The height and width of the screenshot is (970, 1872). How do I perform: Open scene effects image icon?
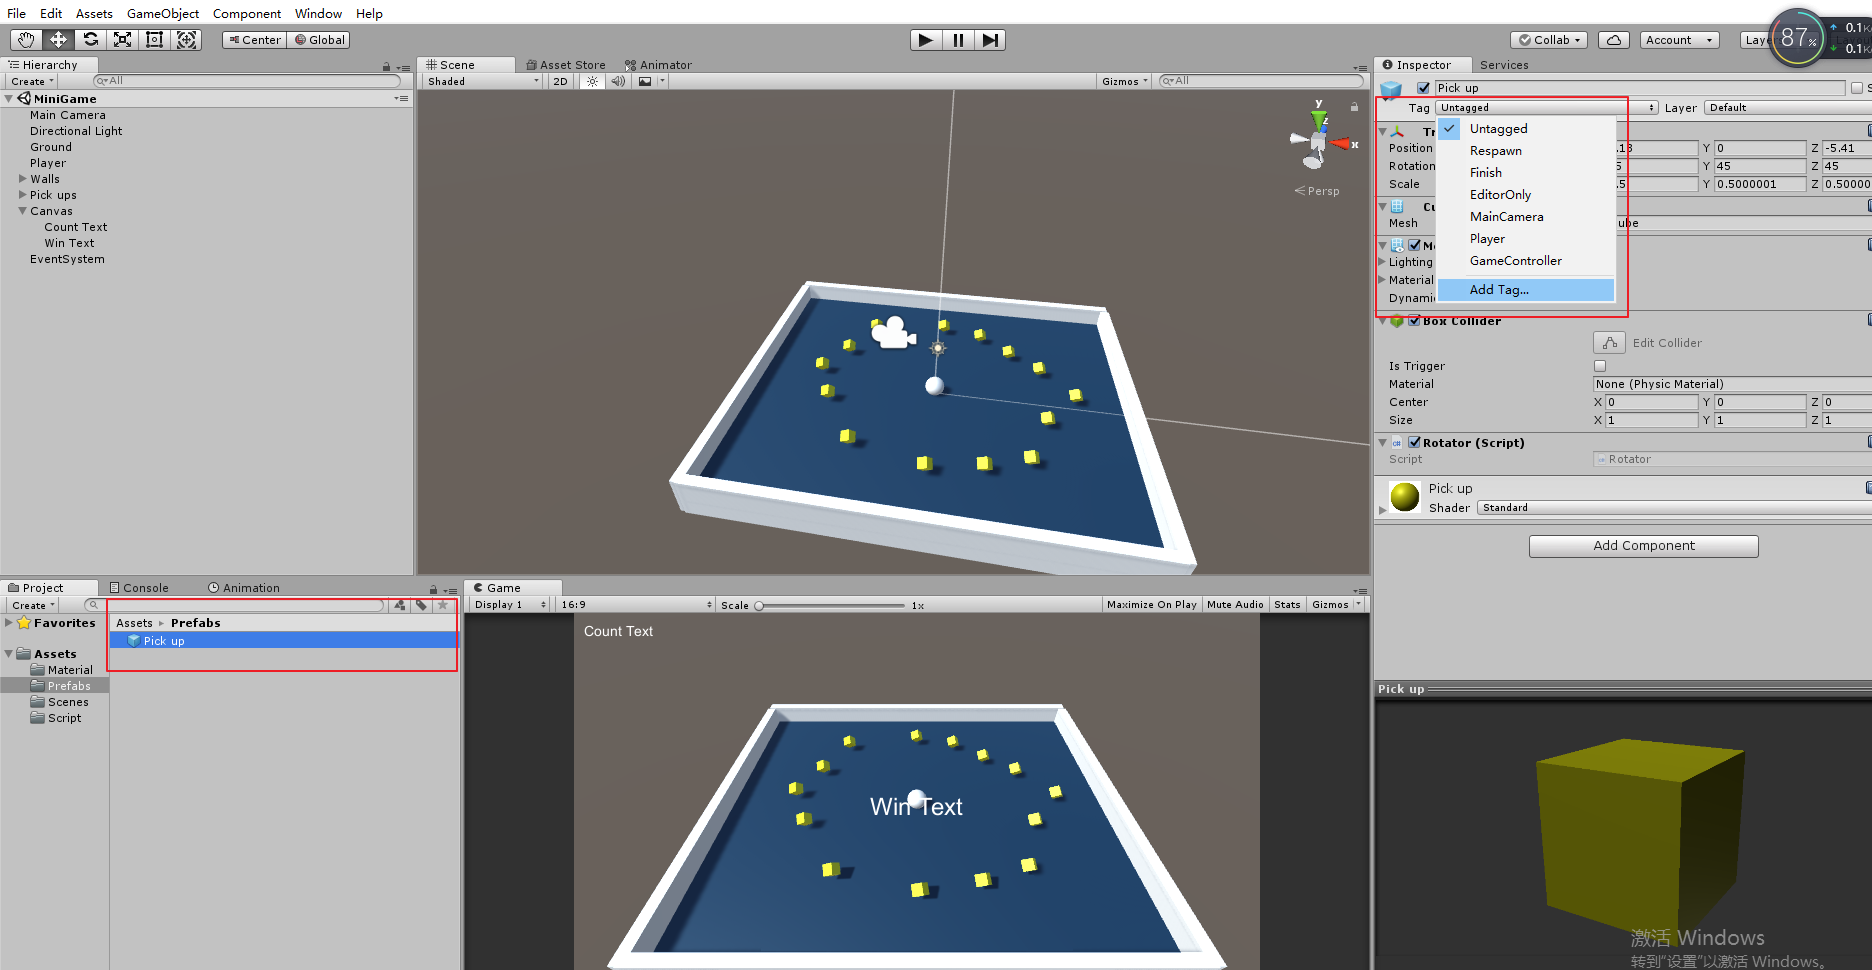coord(645,81)
